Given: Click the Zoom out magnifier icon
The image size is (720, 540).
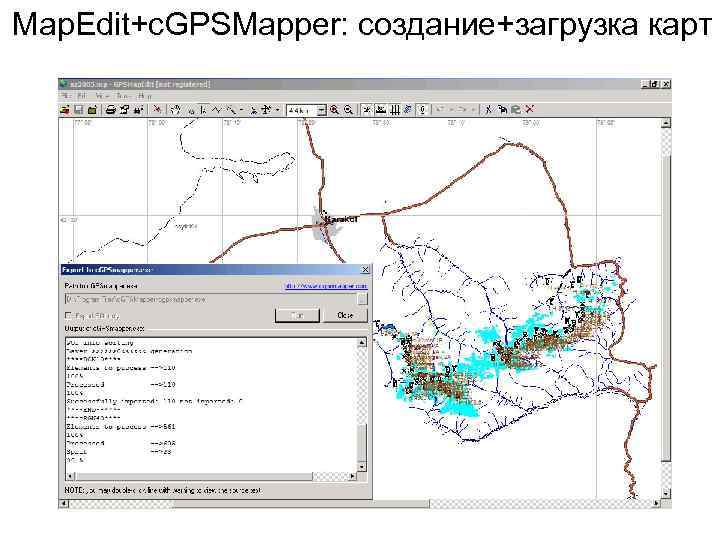Looking at the screenshot, I should (x=349, y=110).
